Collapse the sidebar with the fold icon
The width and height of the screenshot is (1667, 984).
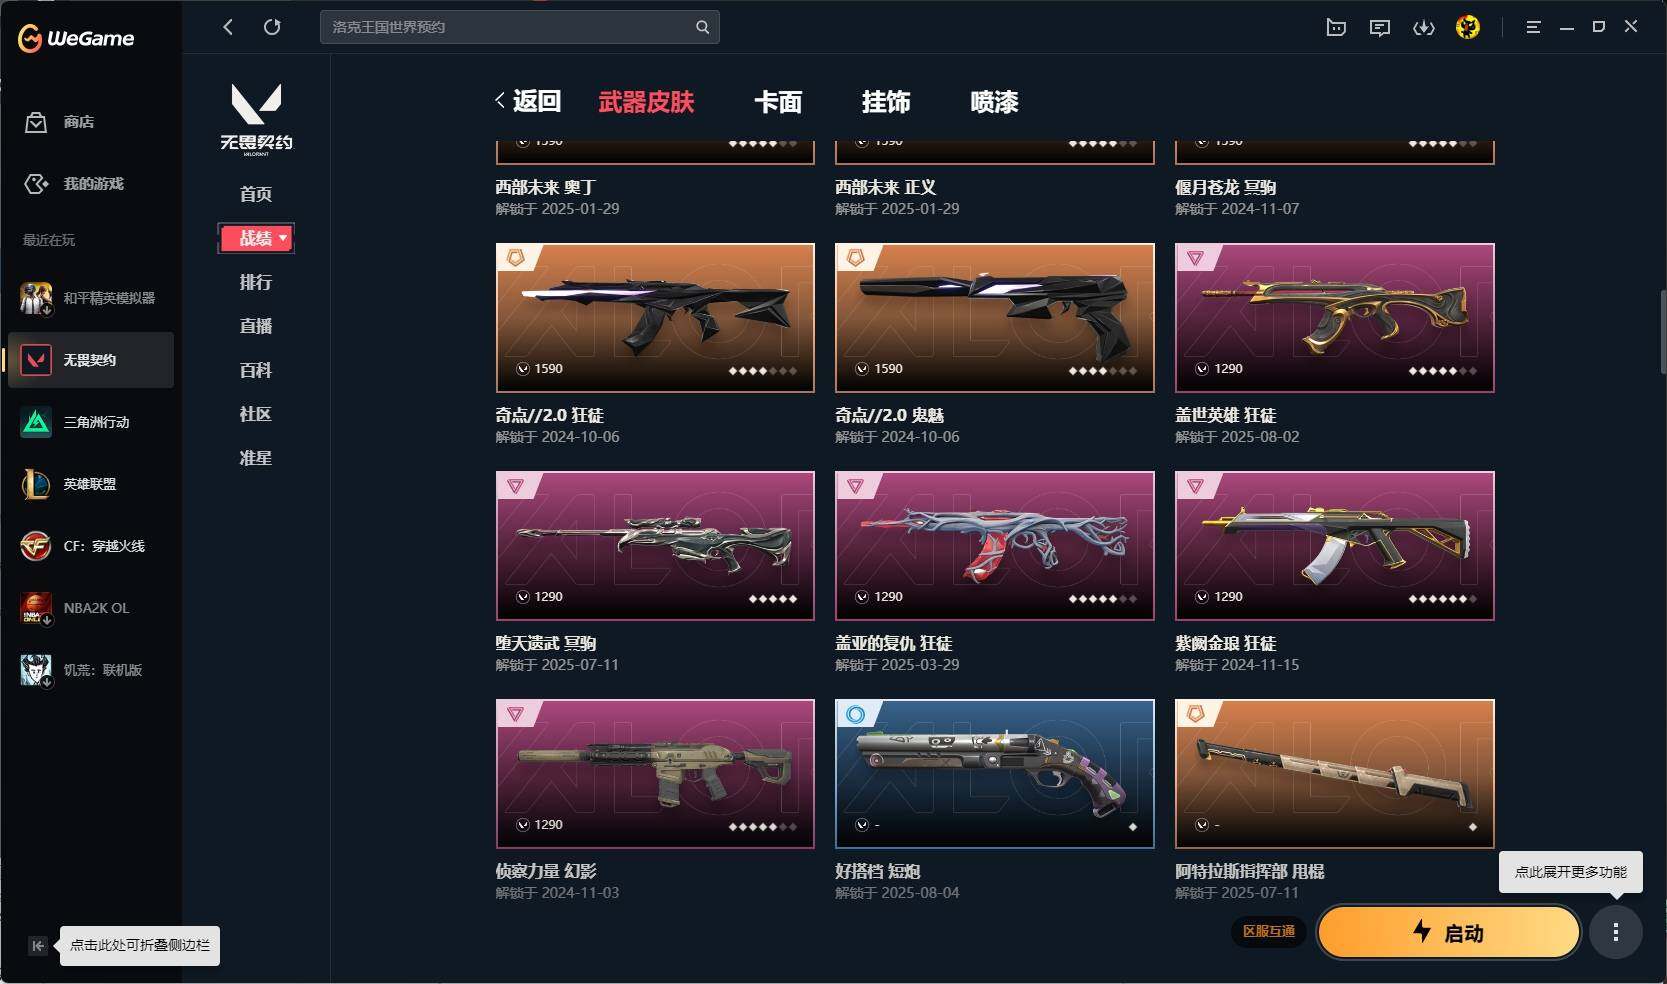(x=37, y=945)
